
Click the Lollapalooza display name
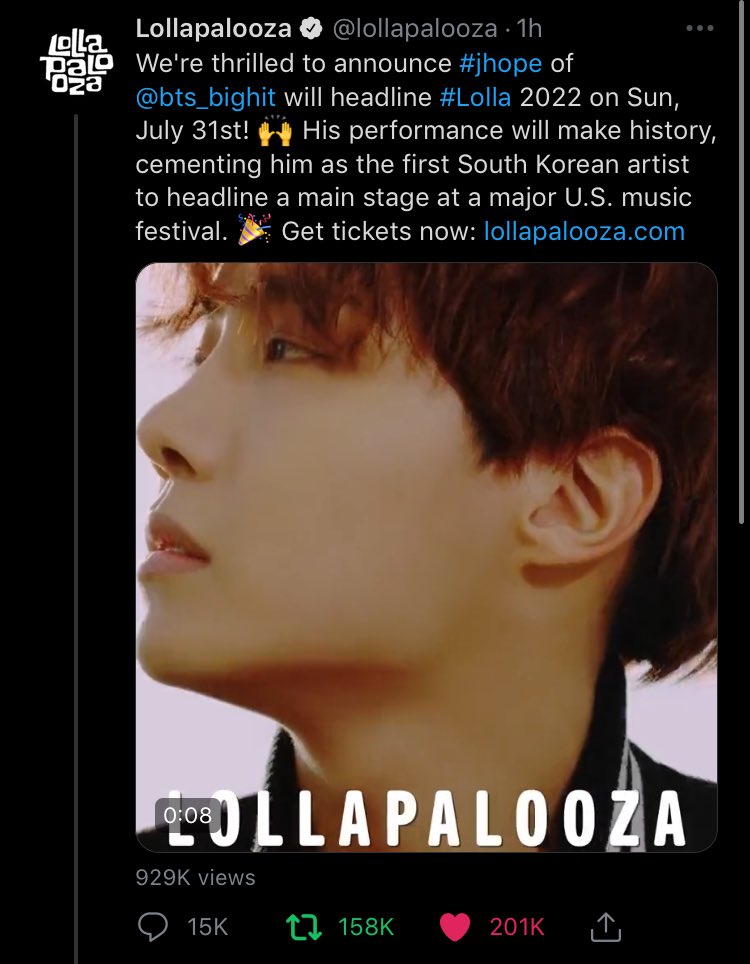click(x=213, y=28)
